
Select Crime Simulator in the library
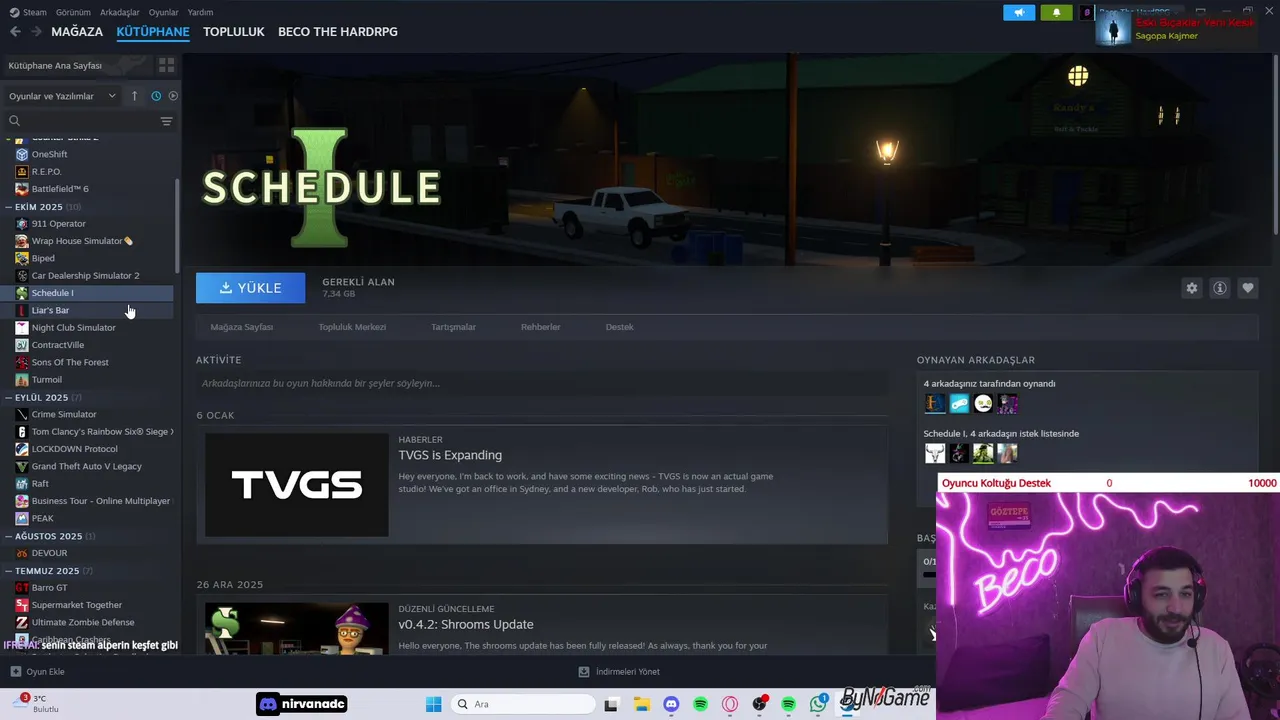coord(64,414)
